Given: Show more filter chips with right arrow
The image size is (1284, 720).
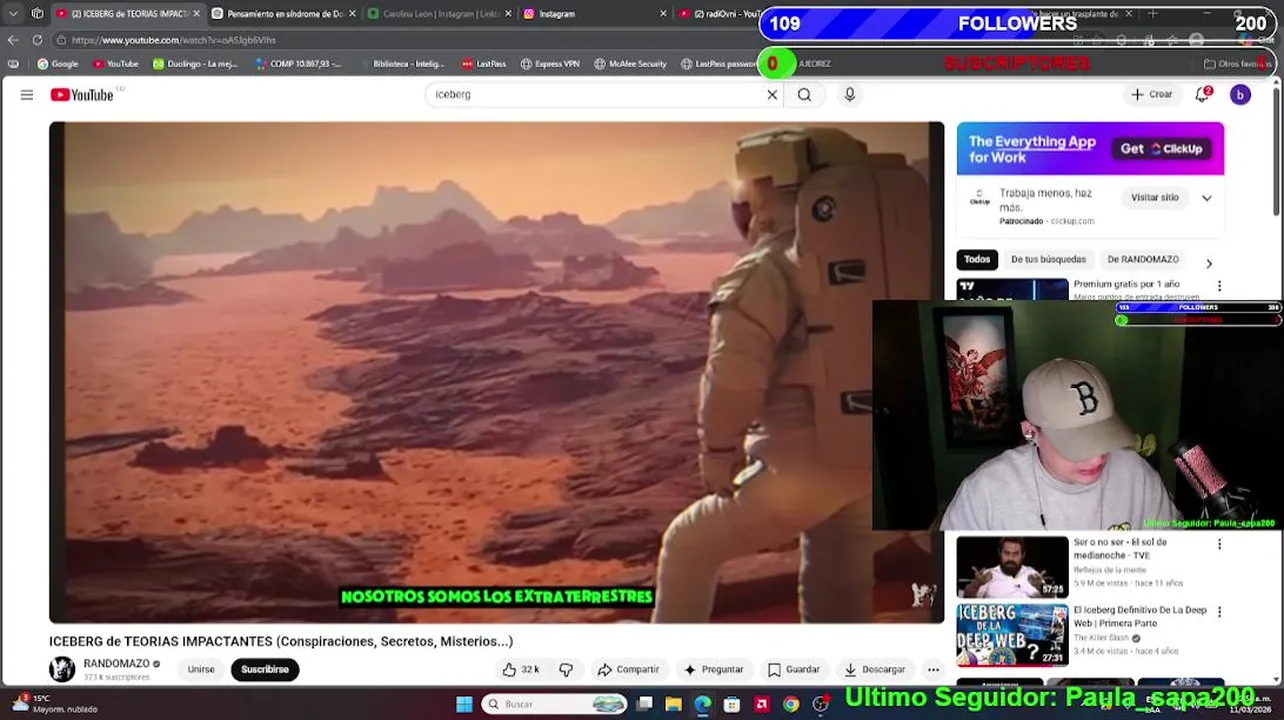Looking at the screenshot, I should [1209, 264].
